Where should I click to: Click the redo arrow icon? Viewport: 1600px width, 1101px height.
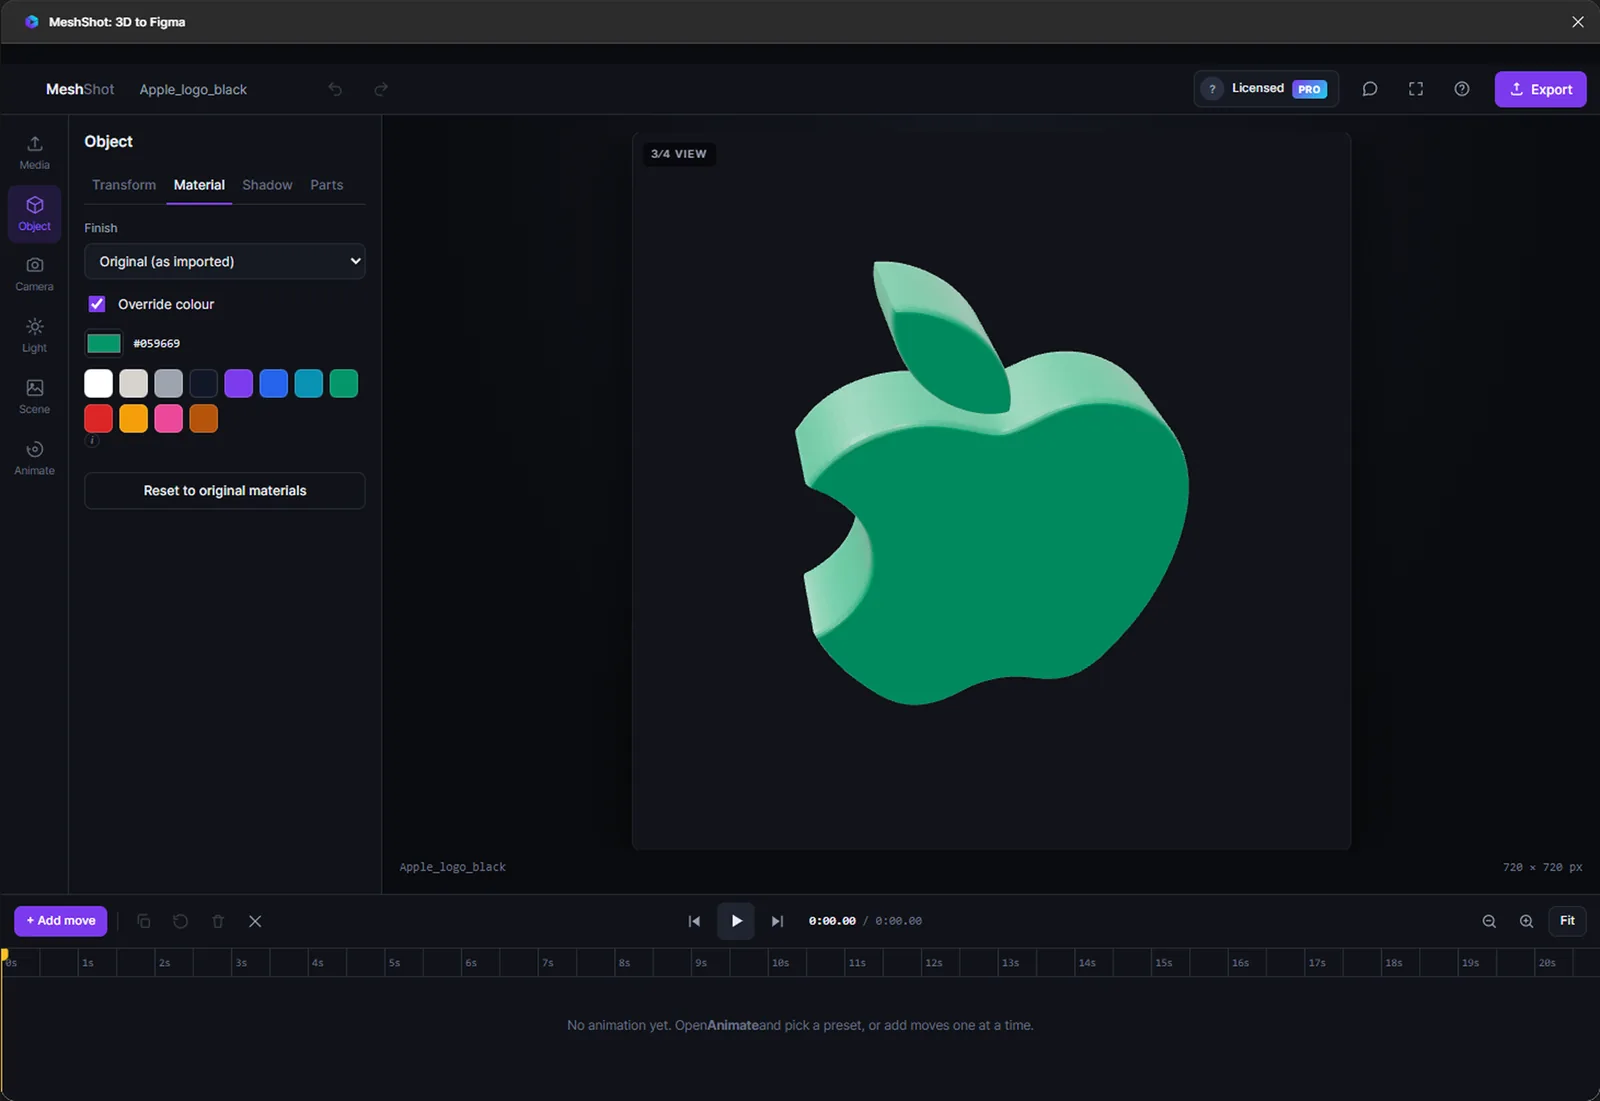381,89
